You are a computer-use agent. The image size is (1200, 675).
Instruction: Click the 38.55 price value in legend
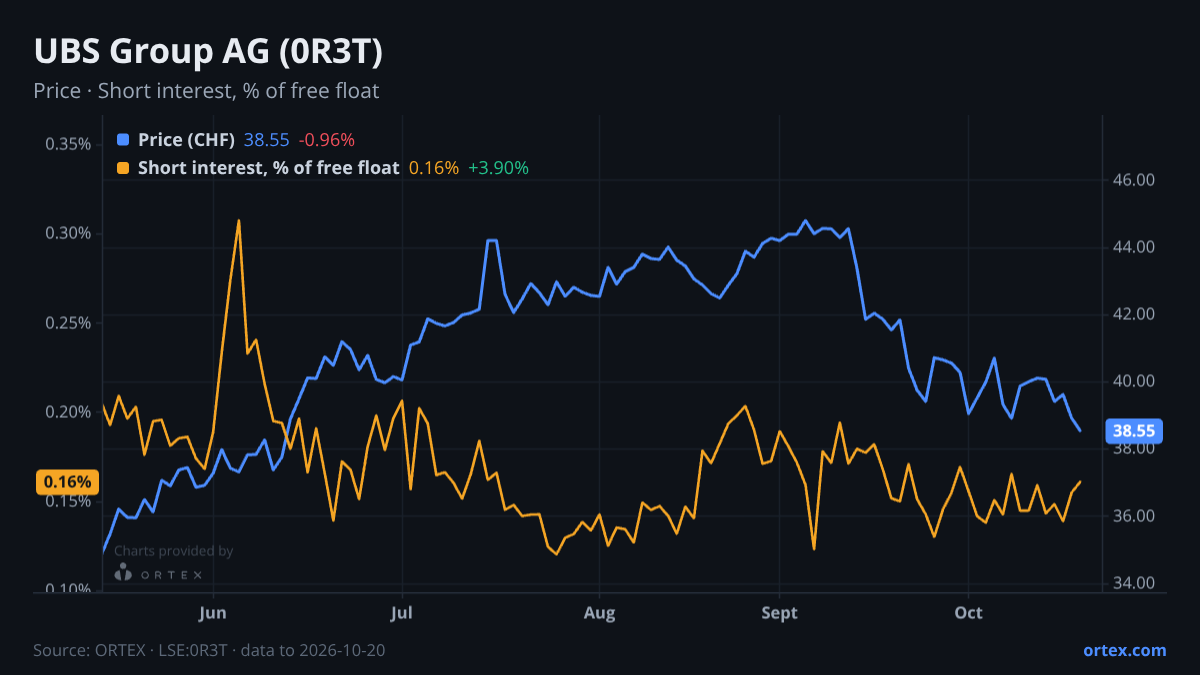point(266,140)
